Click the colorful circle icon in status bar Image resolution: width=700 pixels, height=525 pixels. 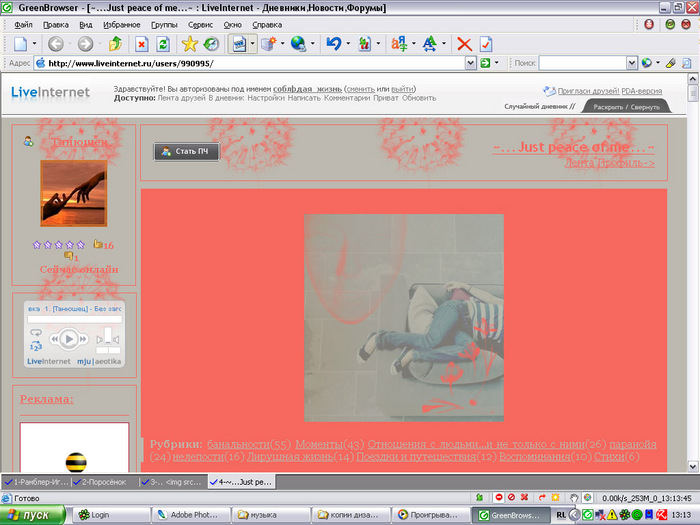click(x=588, y=497)
